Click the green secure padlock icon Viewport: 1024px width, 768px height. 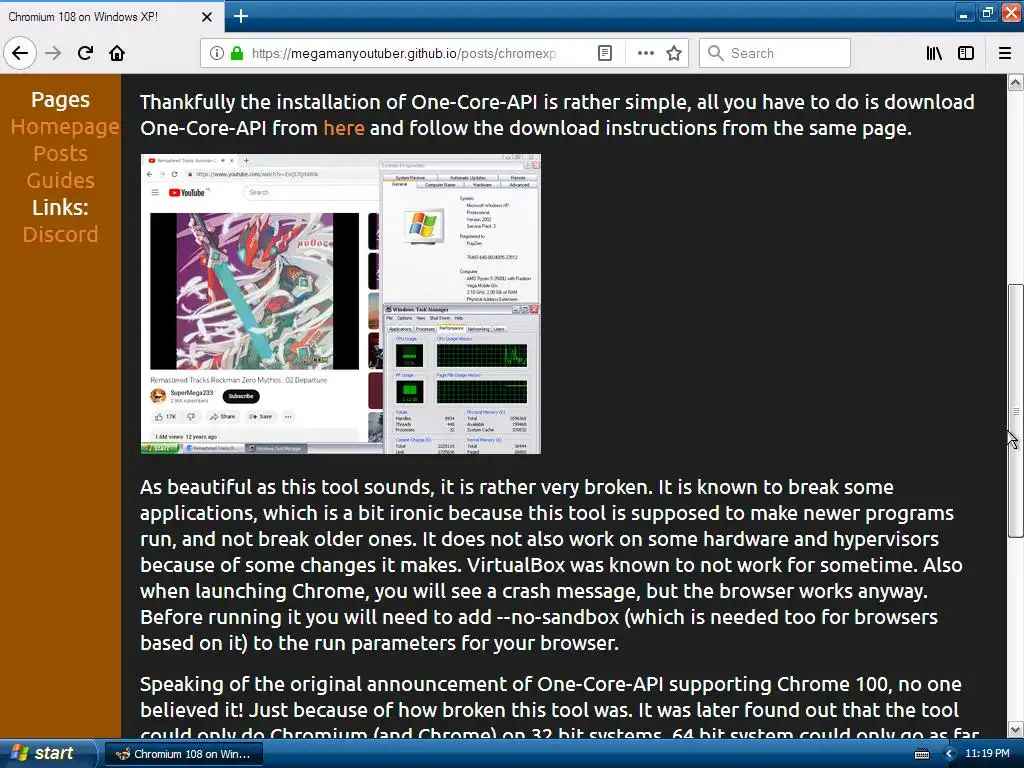pyautogui.click(x=237, y=53)
